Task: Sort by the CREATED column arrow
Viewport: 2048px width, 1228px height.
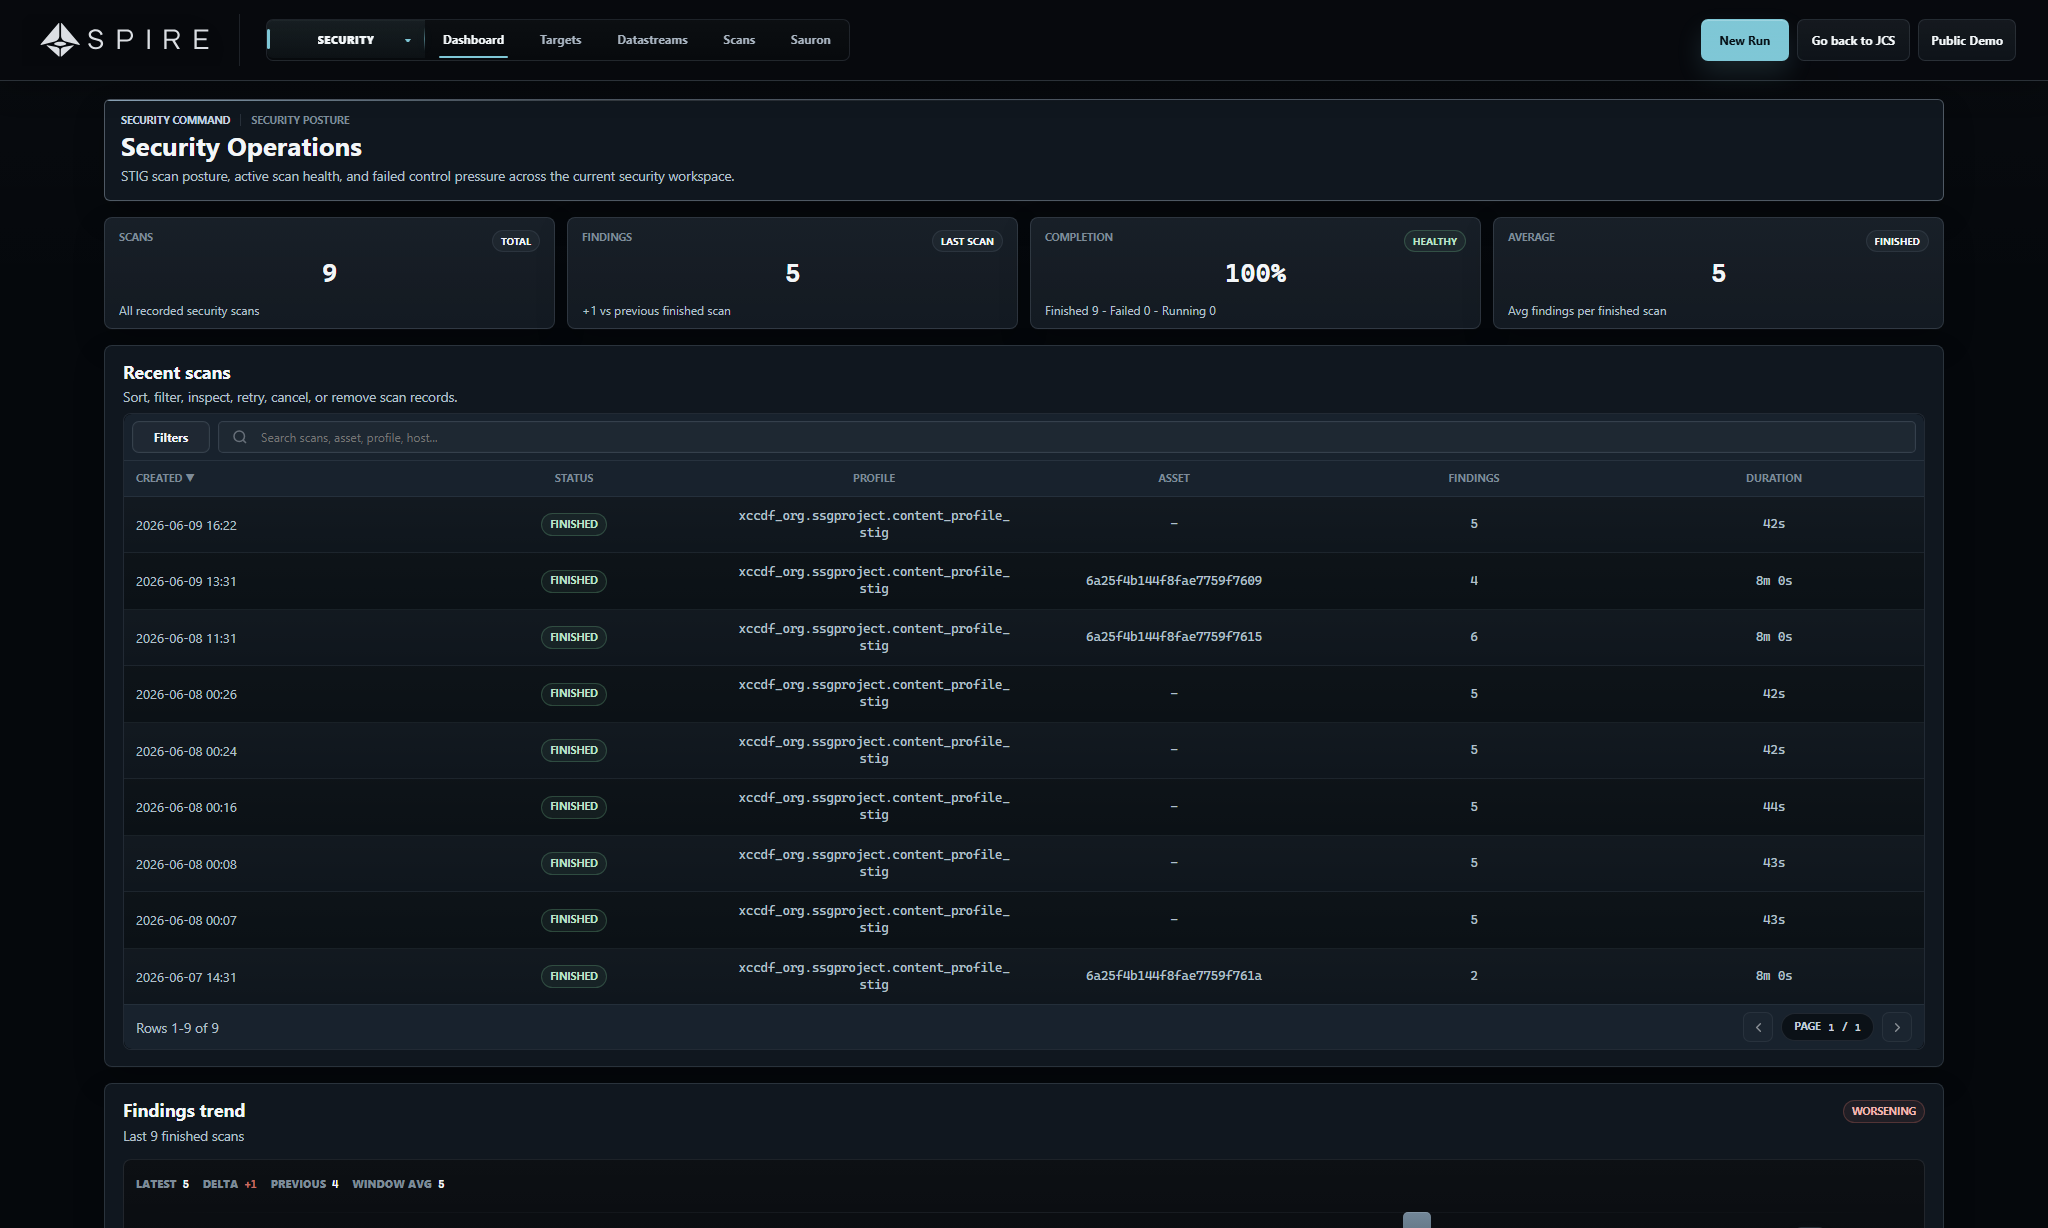Action: [x=190, y=478]
